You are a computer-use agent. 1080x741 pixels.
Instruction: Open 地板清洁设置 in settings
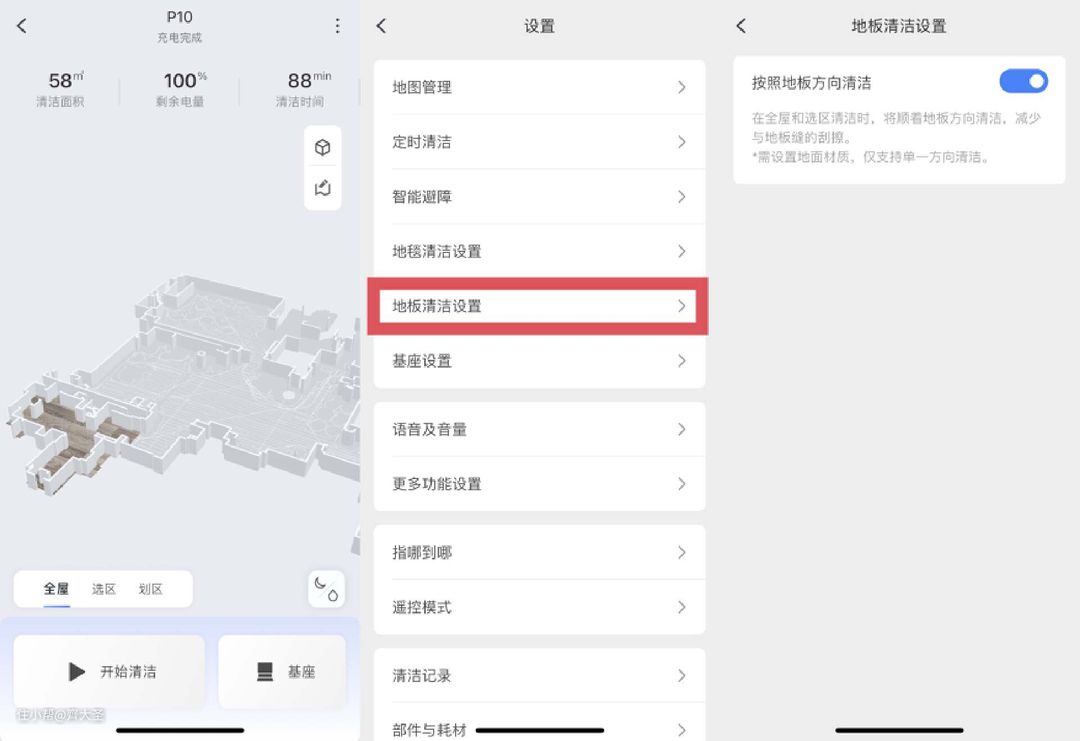(x=538, y=306)
